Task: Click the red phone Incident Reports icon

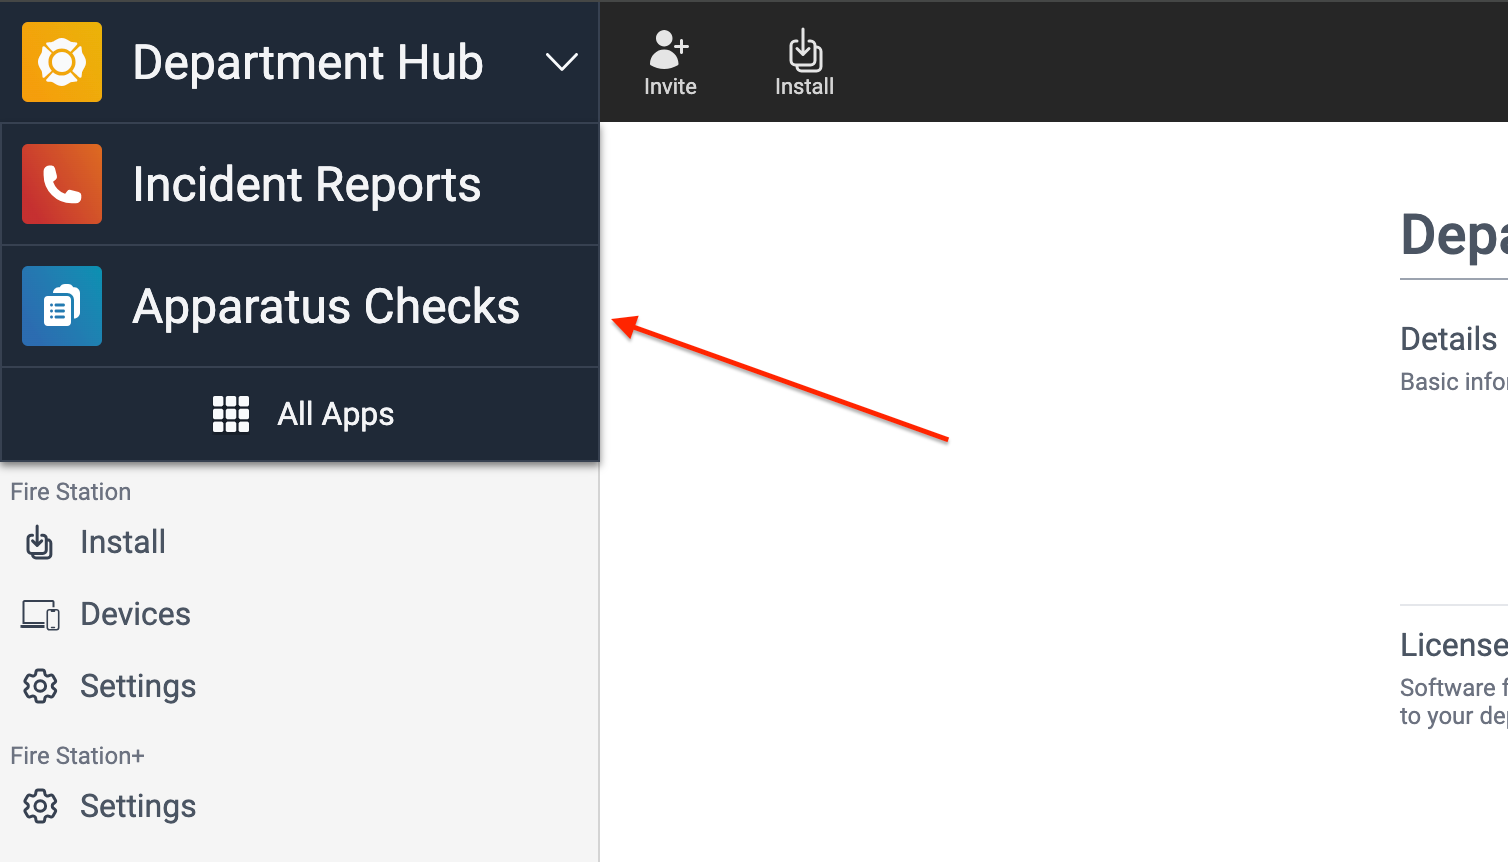Action: coord(62,184)
